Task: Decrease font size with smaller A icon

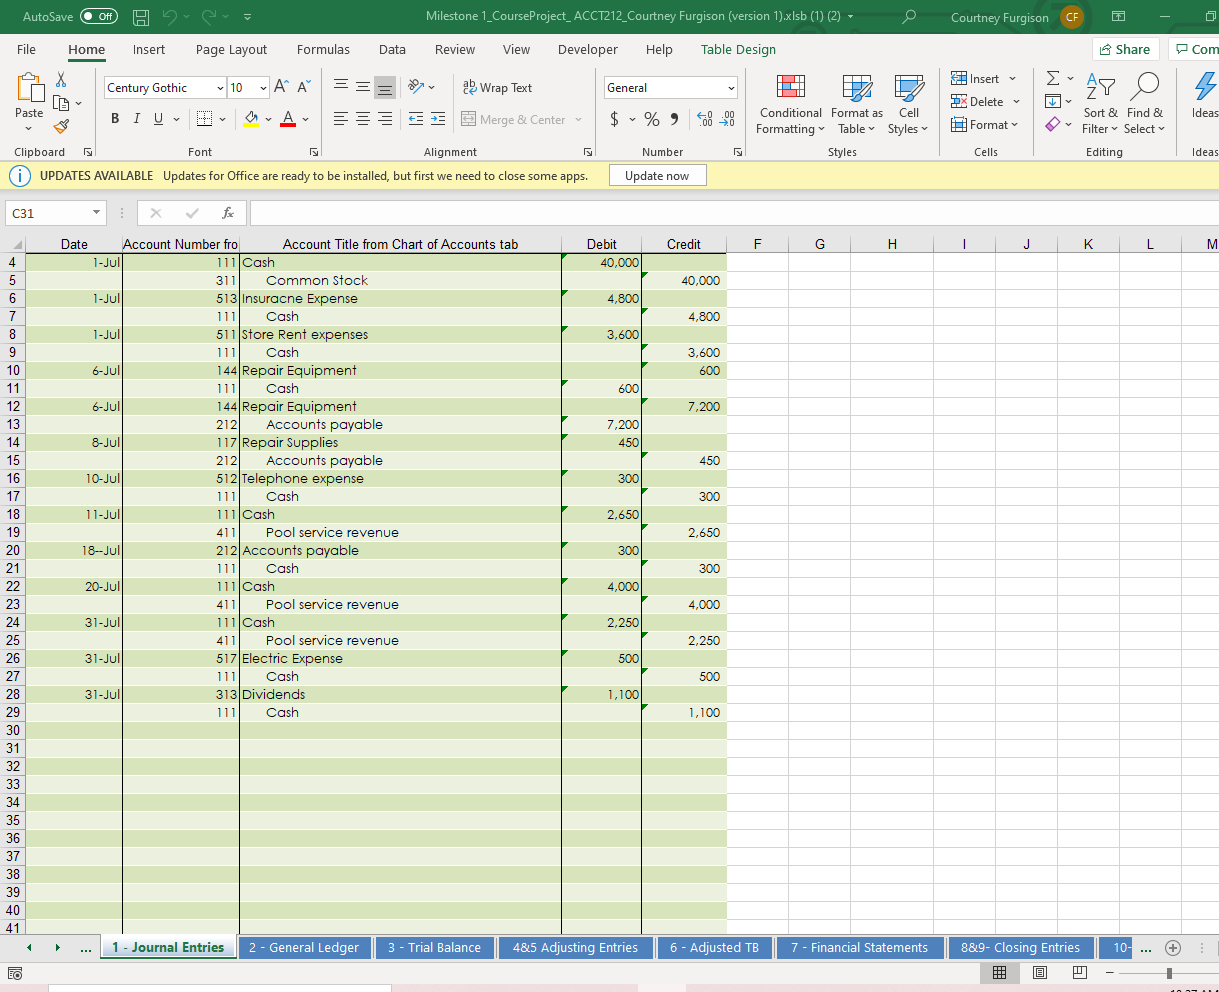Action: tap(303, 87)
